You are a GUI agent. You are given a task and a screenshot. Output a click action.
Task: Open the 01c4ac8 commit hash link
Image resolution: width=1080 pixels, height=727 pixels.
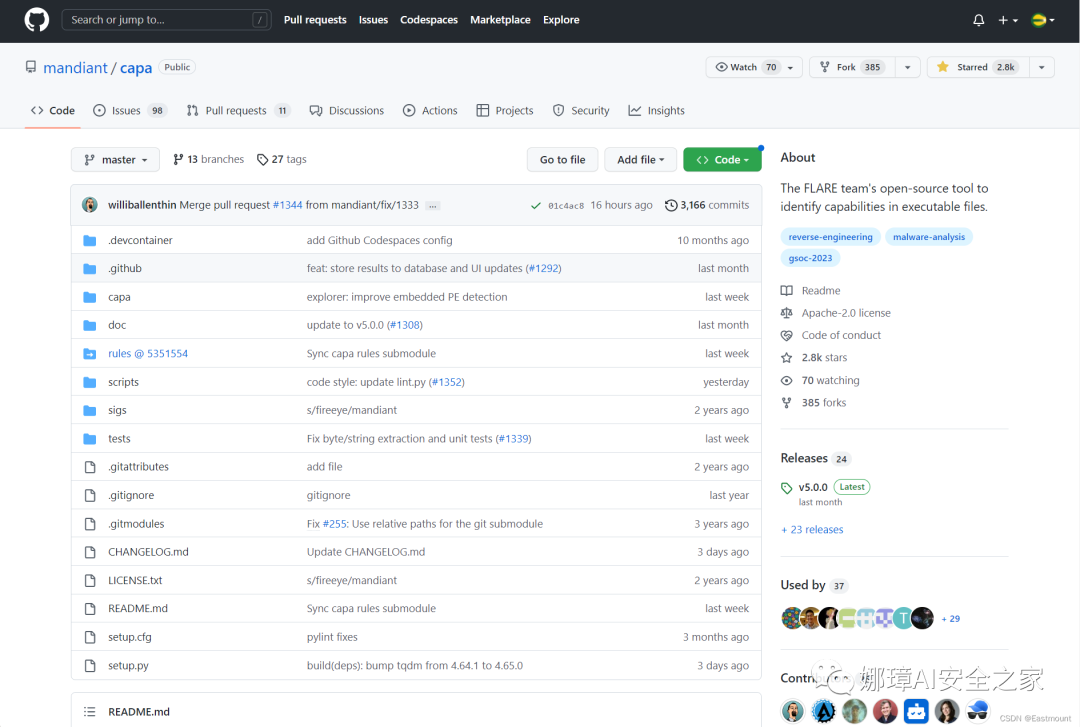point(565,205)
